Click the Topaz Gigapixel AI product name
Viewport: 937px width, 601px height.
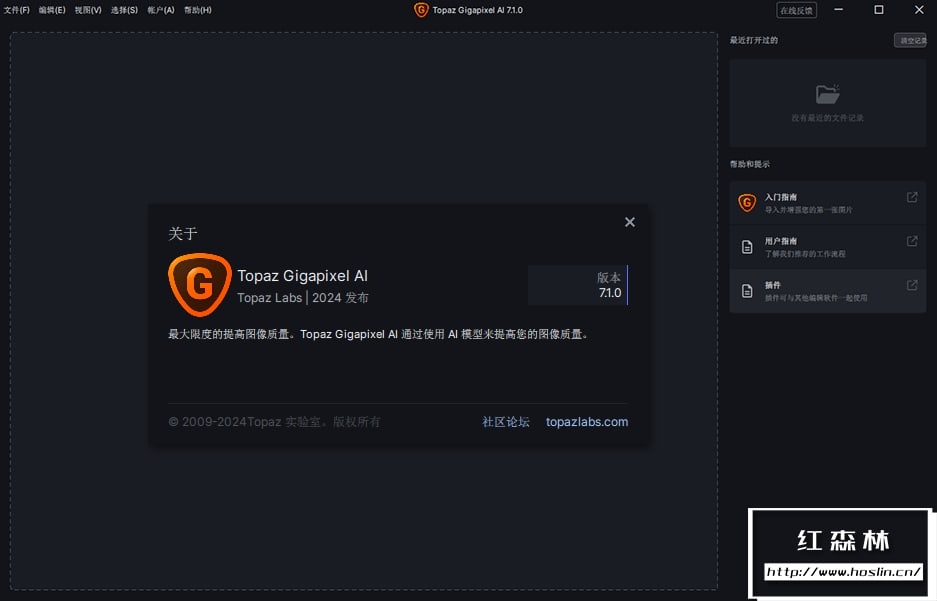[x=302, y=276]
